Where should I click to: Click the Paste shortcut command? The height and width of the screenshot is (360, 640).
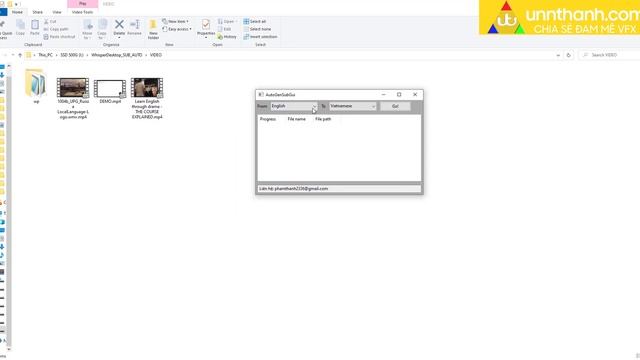pos(59,37)
